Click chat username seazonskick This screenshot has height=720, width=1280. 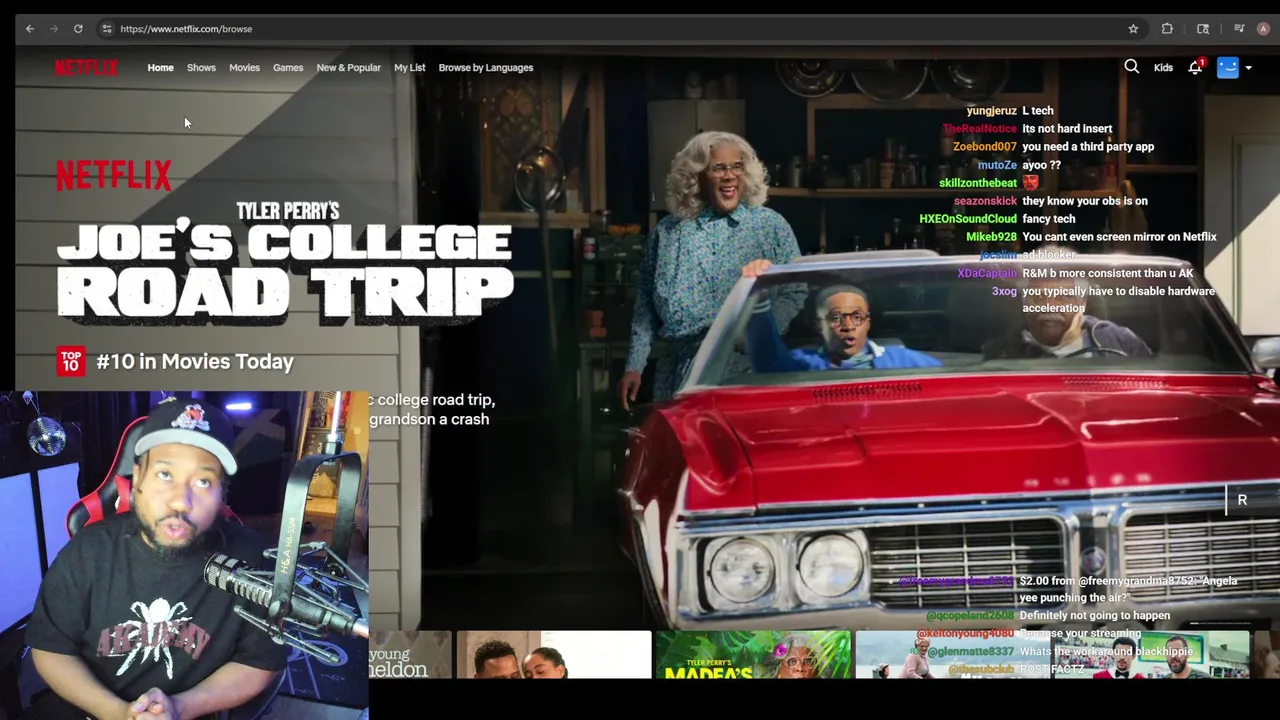click(x=985, y=201)
